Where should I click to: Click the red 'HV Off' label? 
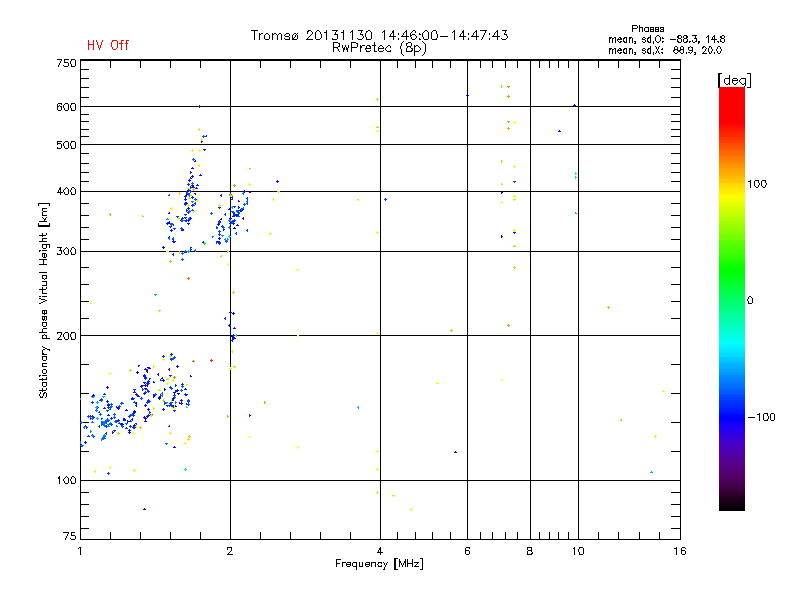coord(108,45)
